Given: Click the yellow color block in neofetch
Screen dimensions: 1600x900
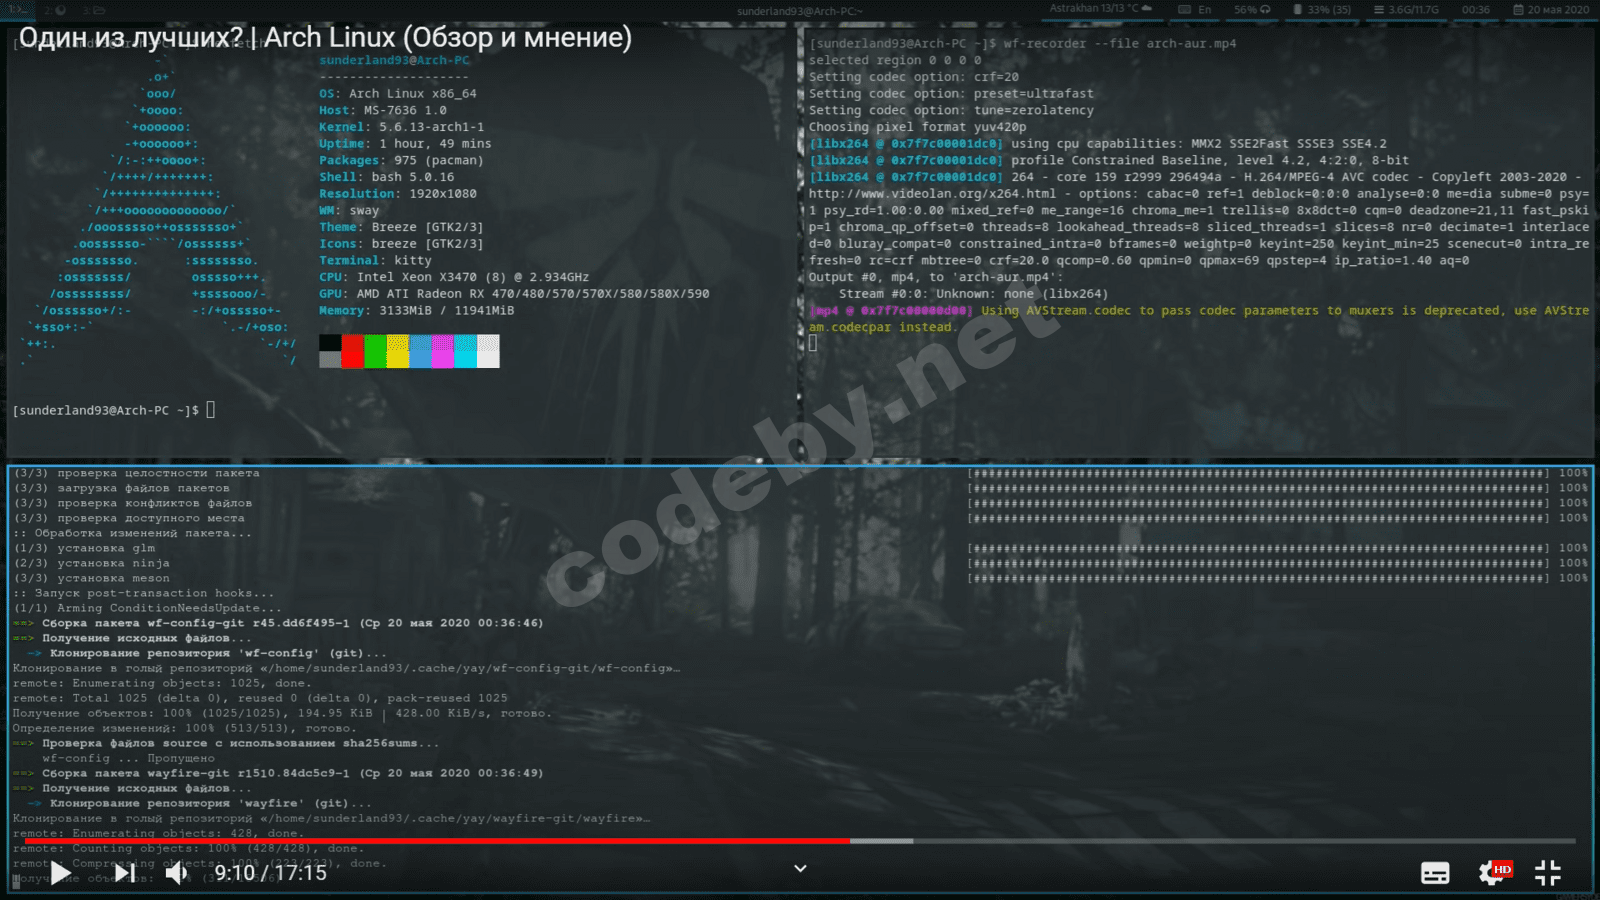Looking at the screenshot, I should click(398, 351).
